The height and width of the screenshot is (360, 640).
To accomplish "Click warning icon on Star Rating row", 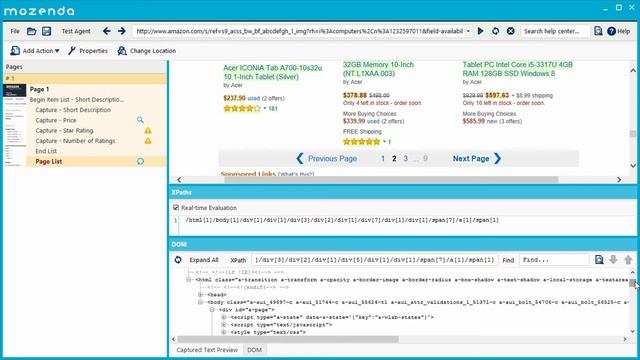I will click(x=148, y=131).
